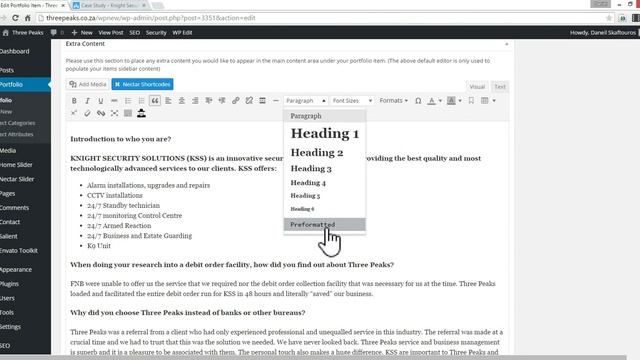Switch to the Visual editor tab

pos(477,87)
